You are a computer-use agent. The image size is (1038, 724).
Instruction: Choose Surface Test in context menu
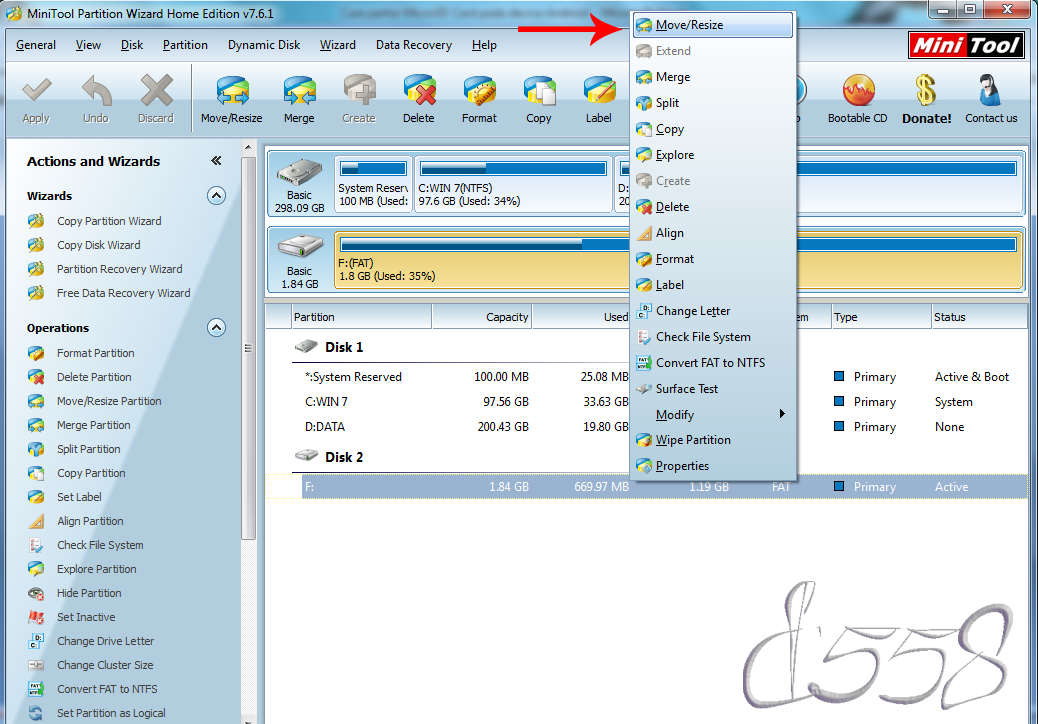coord(713,389)
